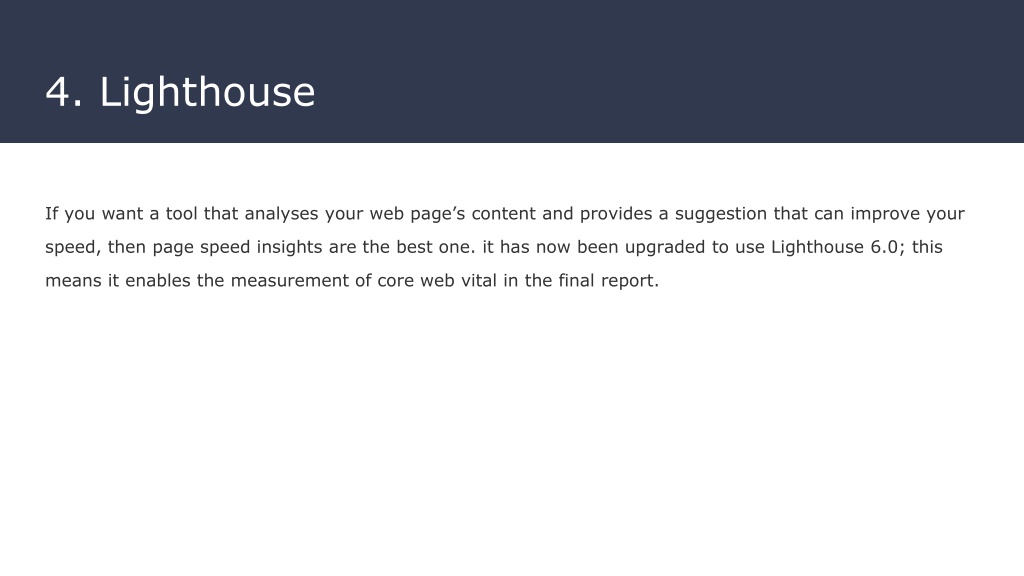Click the word 'upgraded' in the second line
Image resolution: width=1024 pixels, height=576 pixels.
pos(665,248)
